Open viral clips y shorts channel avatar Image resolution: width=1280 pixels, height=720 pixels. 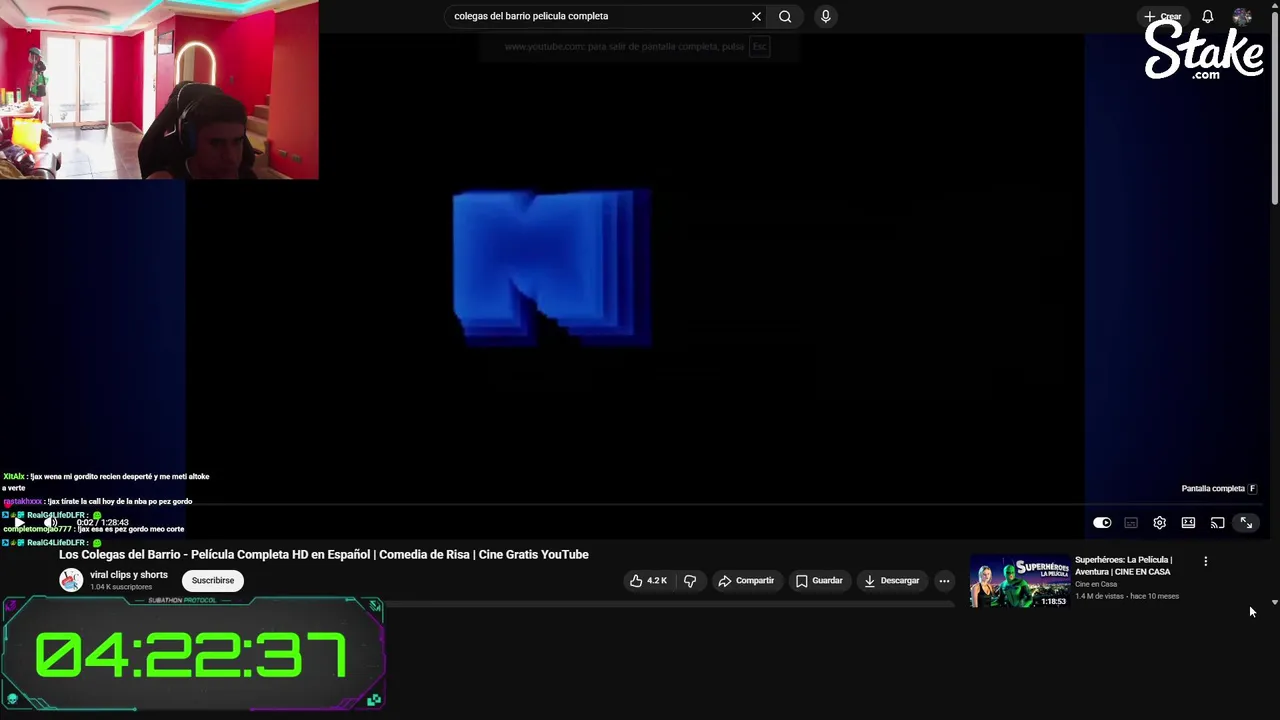pyautogui.click(x=71, y=580)
